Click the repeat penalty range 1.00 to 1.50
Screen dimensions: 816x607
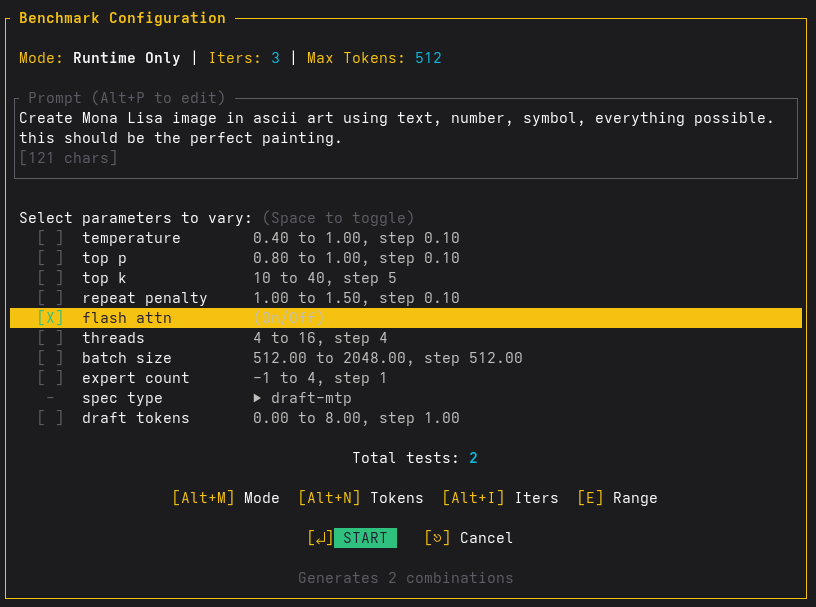point(356,298)
